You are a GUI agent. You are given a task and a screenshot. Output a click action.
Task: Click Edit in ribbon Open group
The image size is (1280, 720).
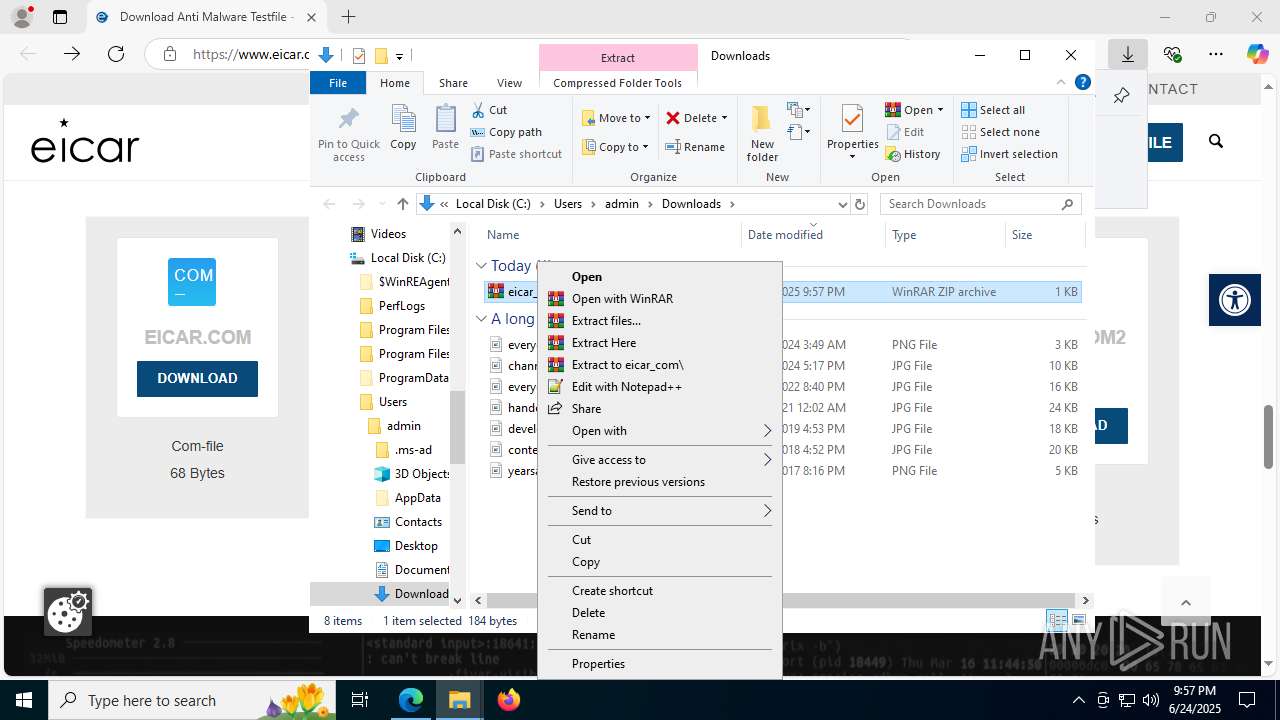point(905,132)
